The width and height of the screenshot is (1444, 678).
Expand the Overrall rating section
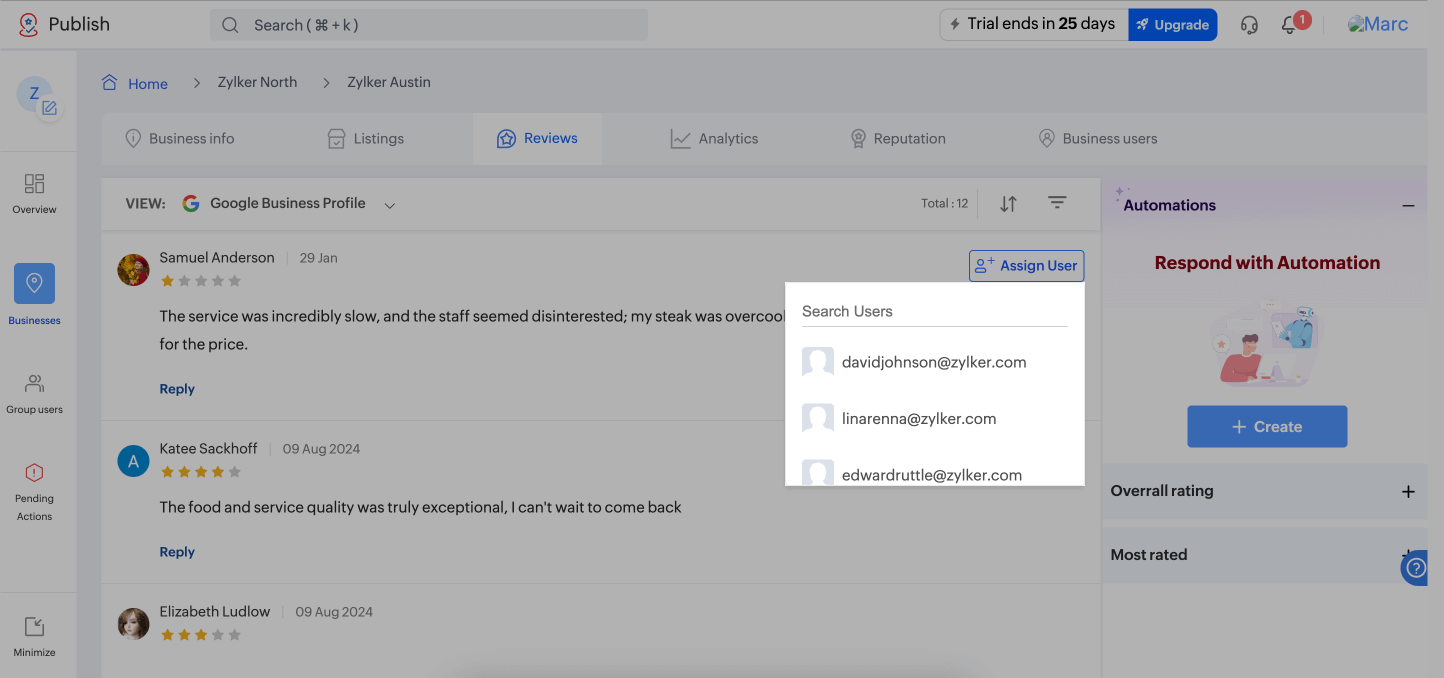(x=1408, y=491)
